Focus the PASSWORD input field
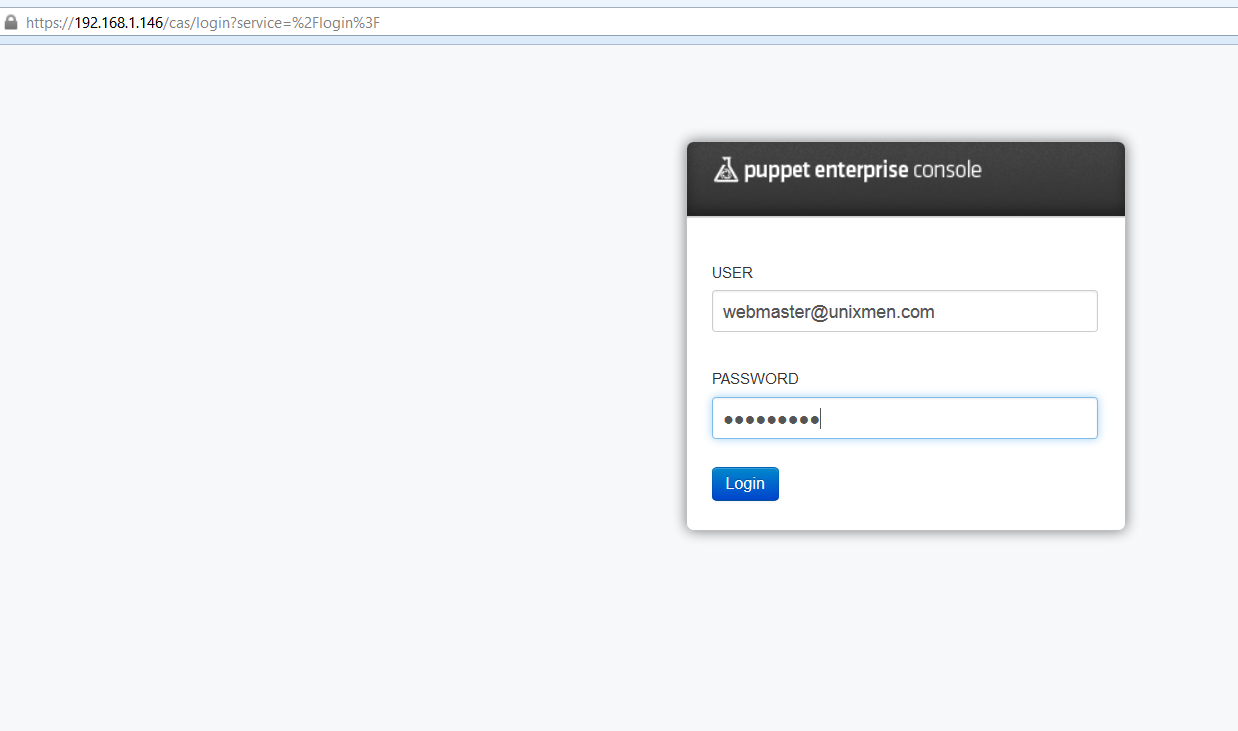Viewport: 1238px width, 731px height. click(x=904, y=418)
